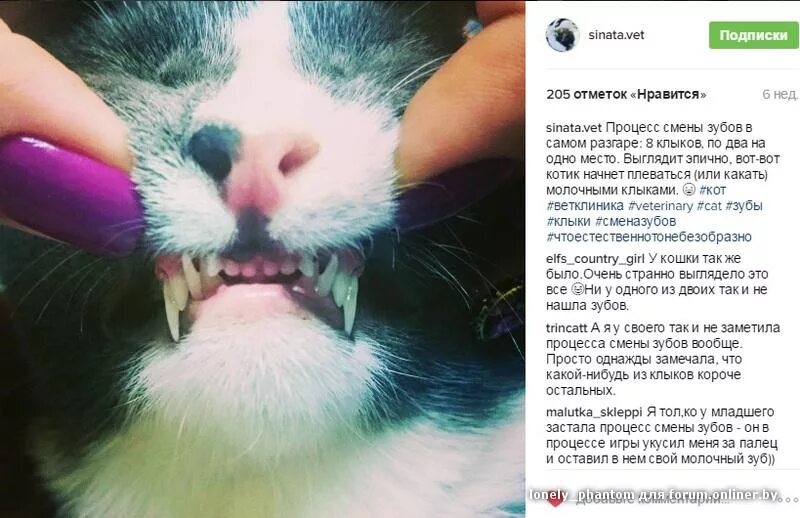Open the #ветклиника hashtag
The height and width of the screenshot is (518, 800).
(x=585, y=206)
